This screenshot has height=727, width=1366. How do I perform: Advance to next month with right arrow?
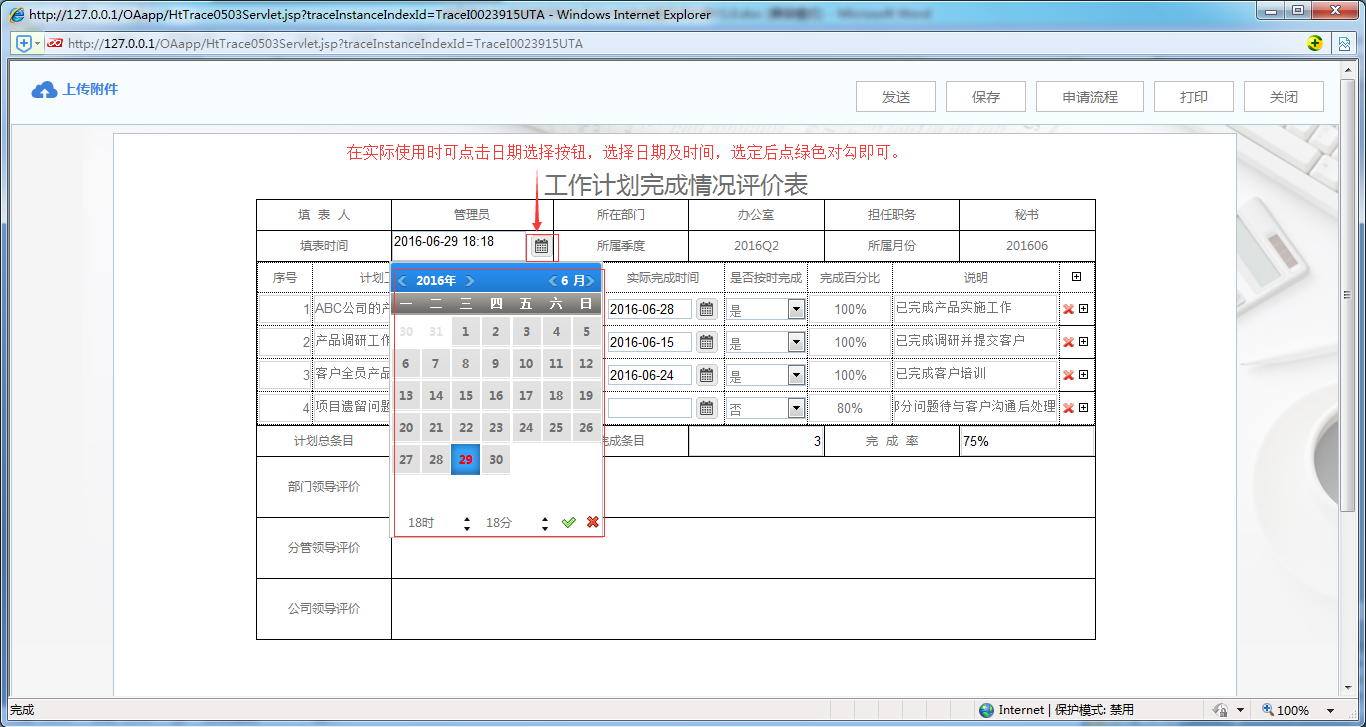point(590,280)
